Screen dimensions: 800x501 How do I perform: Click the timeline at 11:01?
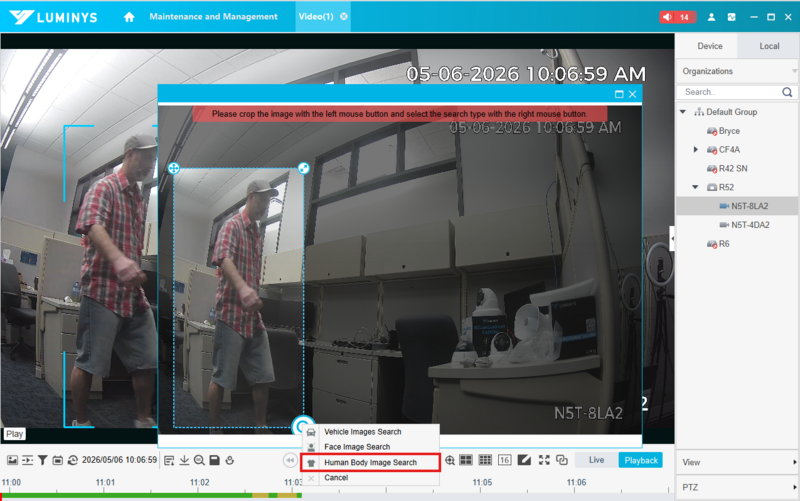[x=105, y=483]
